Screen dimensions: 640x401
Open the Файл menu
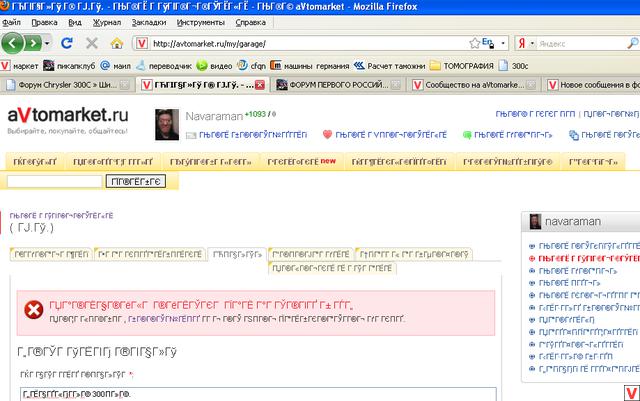[12, 22]
